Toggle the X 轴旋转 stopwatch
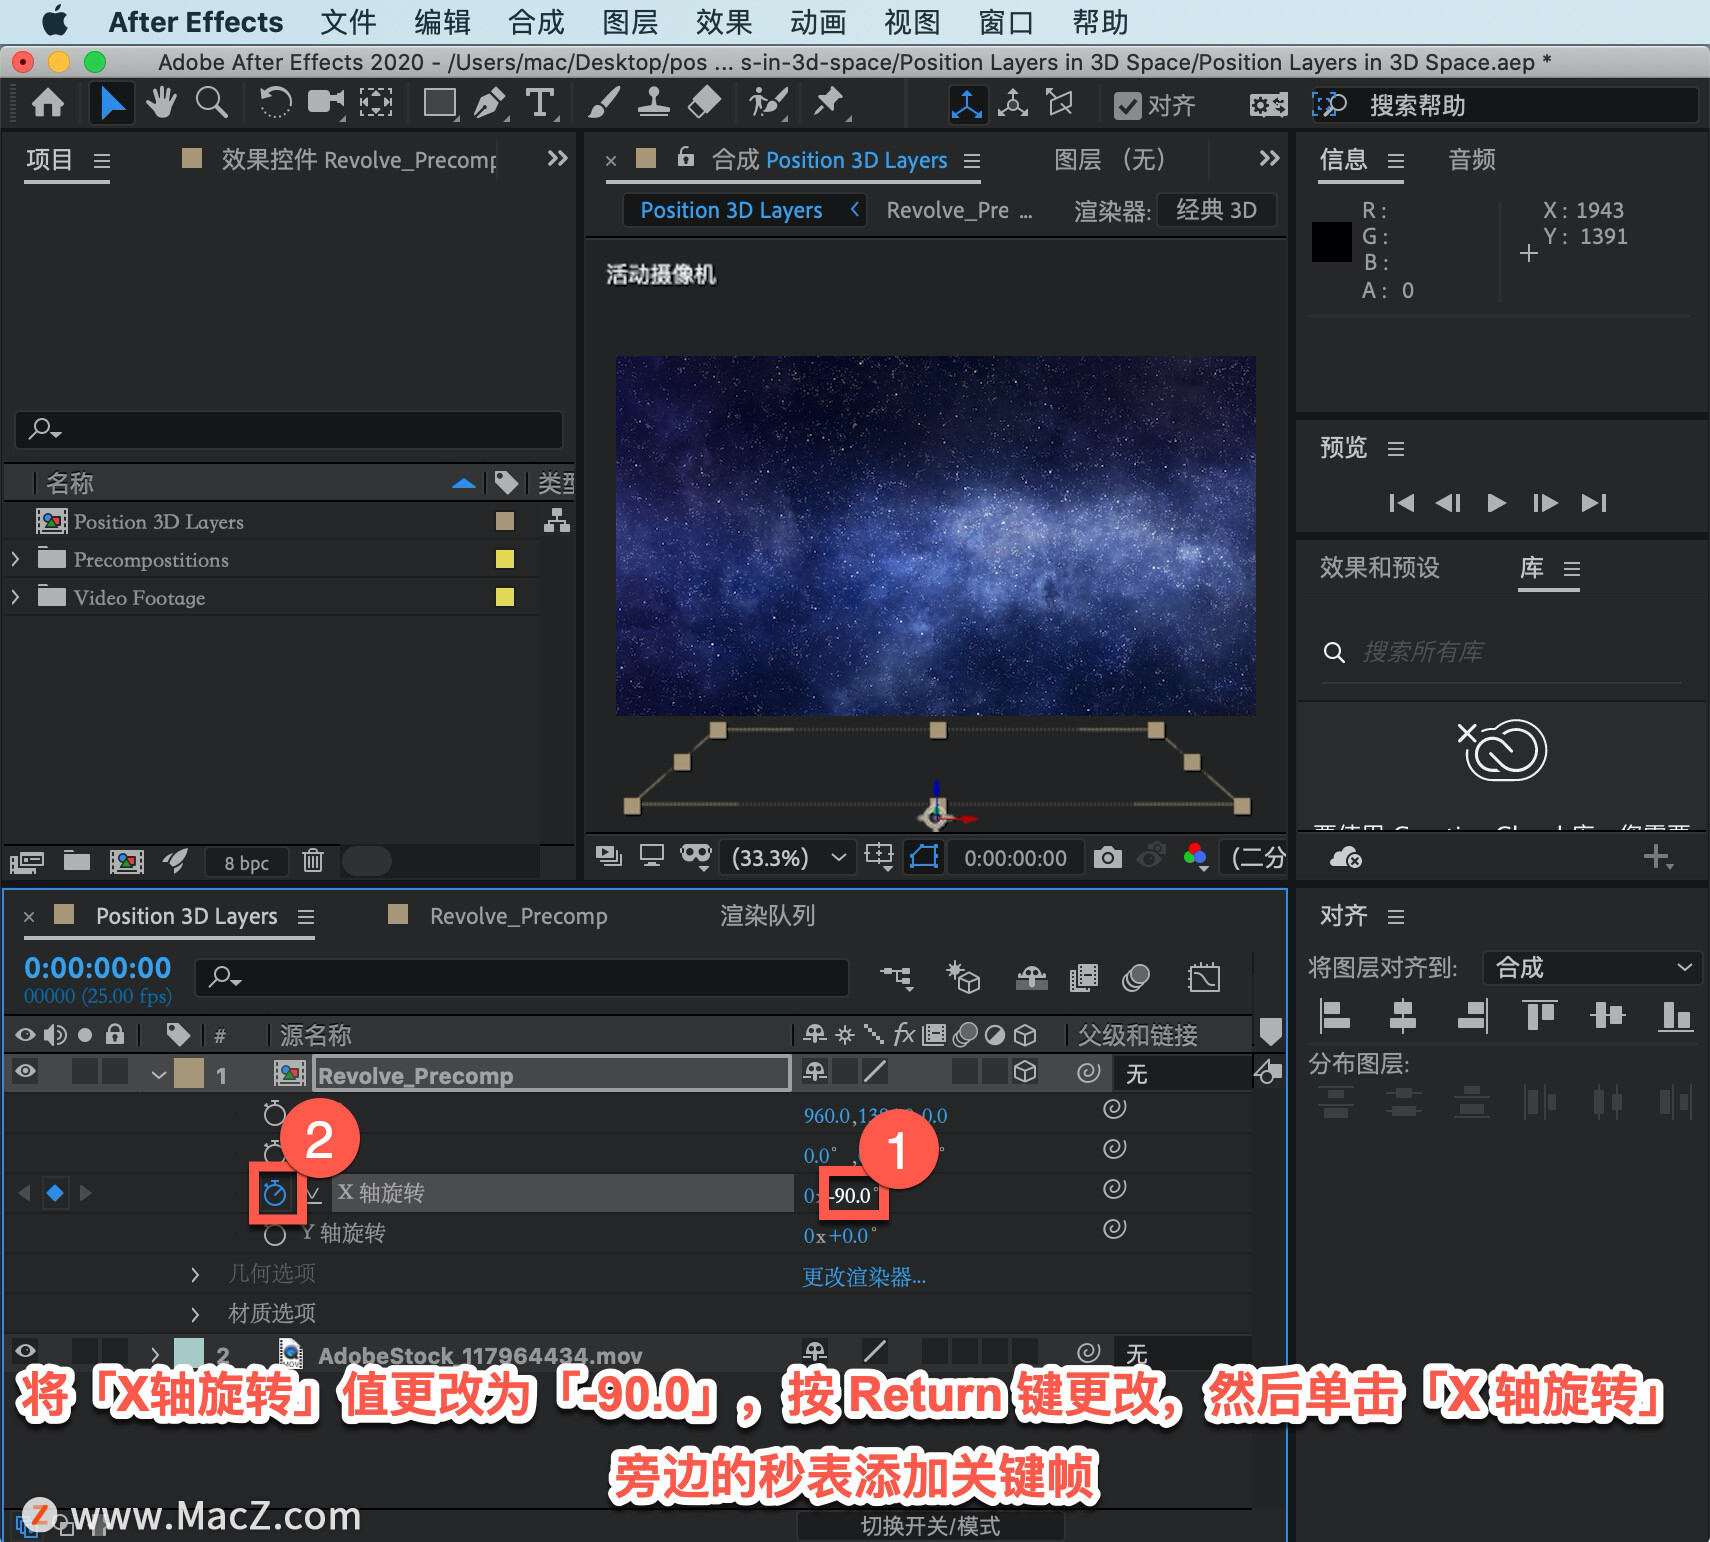The height and width of the screenshot is (1542, 1710). (275, 1193)
